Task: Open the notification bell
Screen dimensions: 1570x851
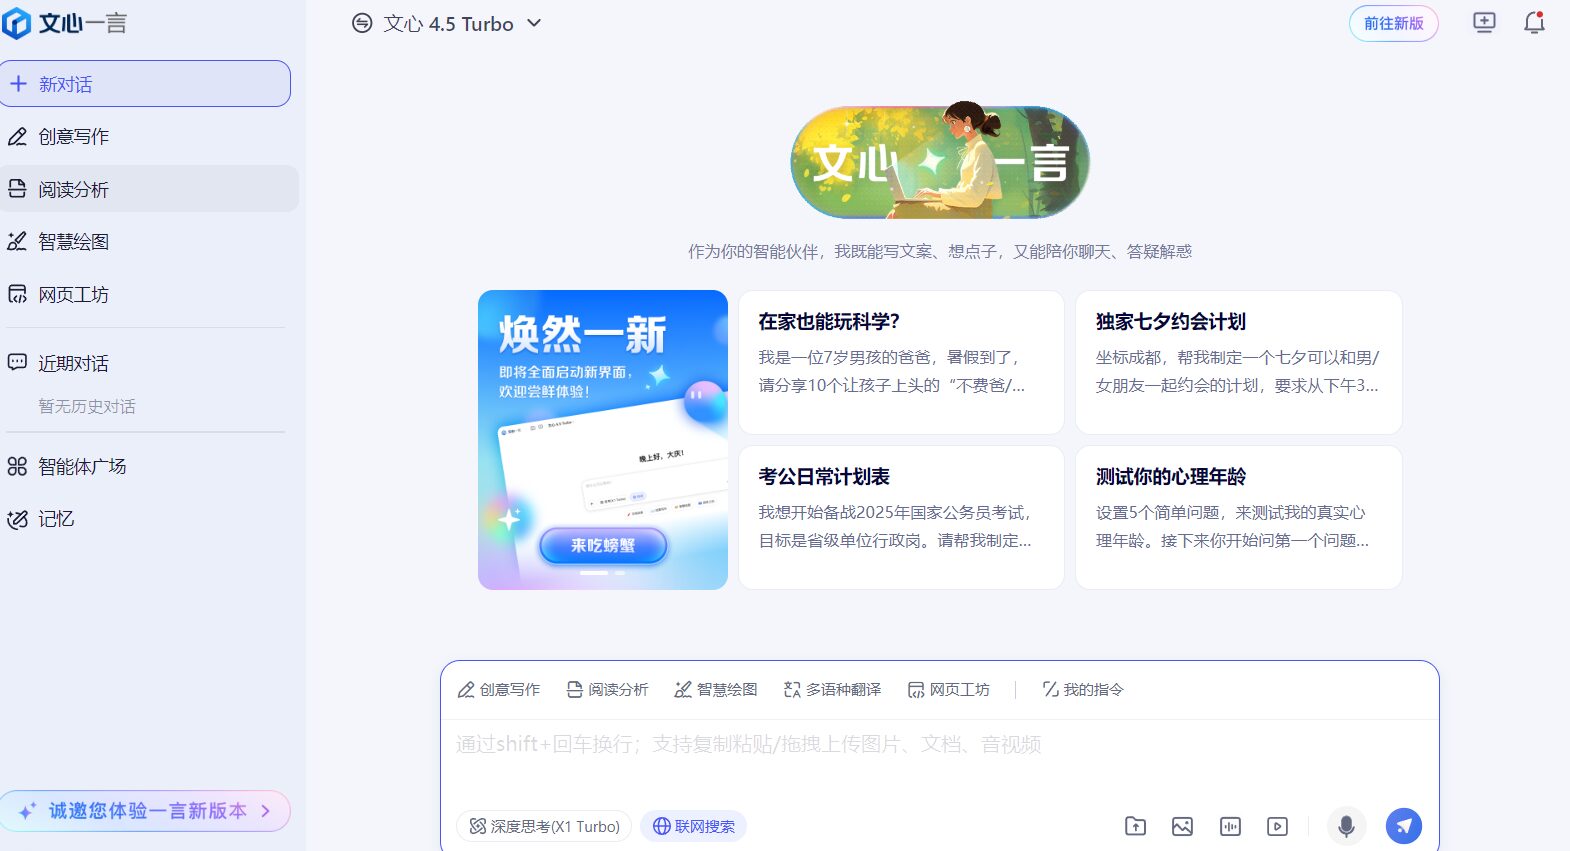Action: 1534,22
